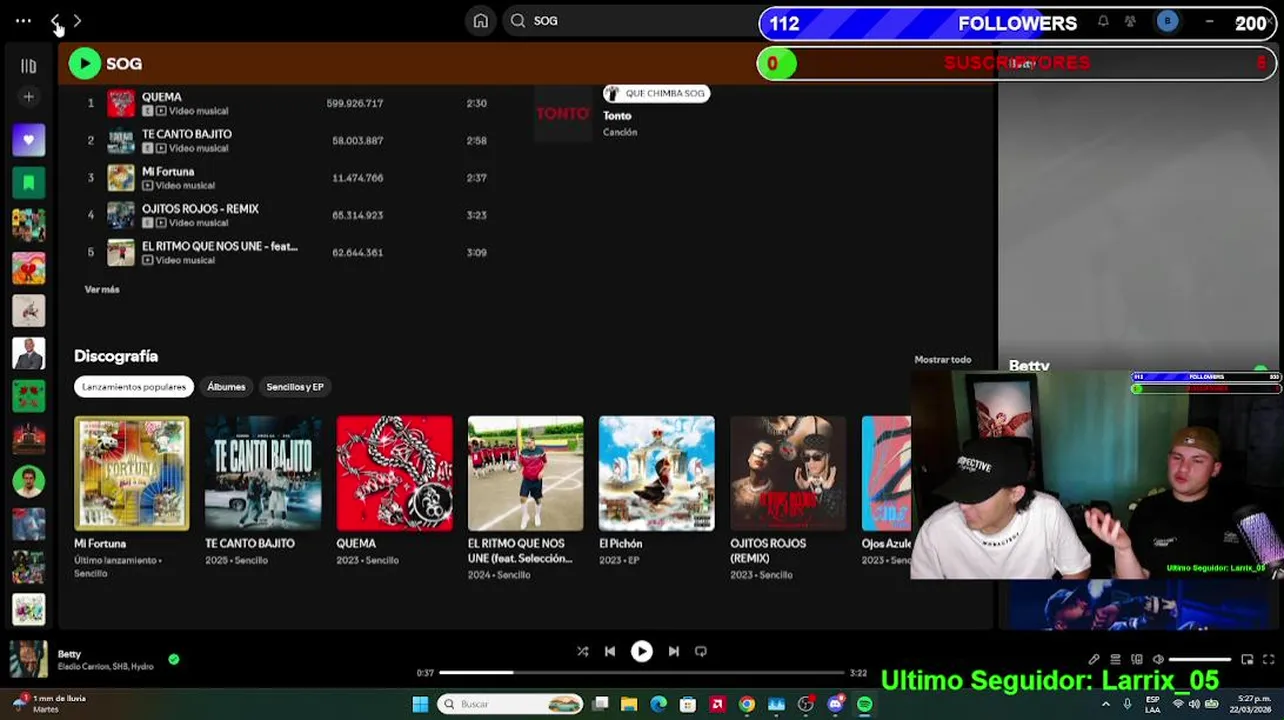The width and height of the screenshot is (1284, 720).
Task: Click the central play button in player
Action: [x=642, y=651]
